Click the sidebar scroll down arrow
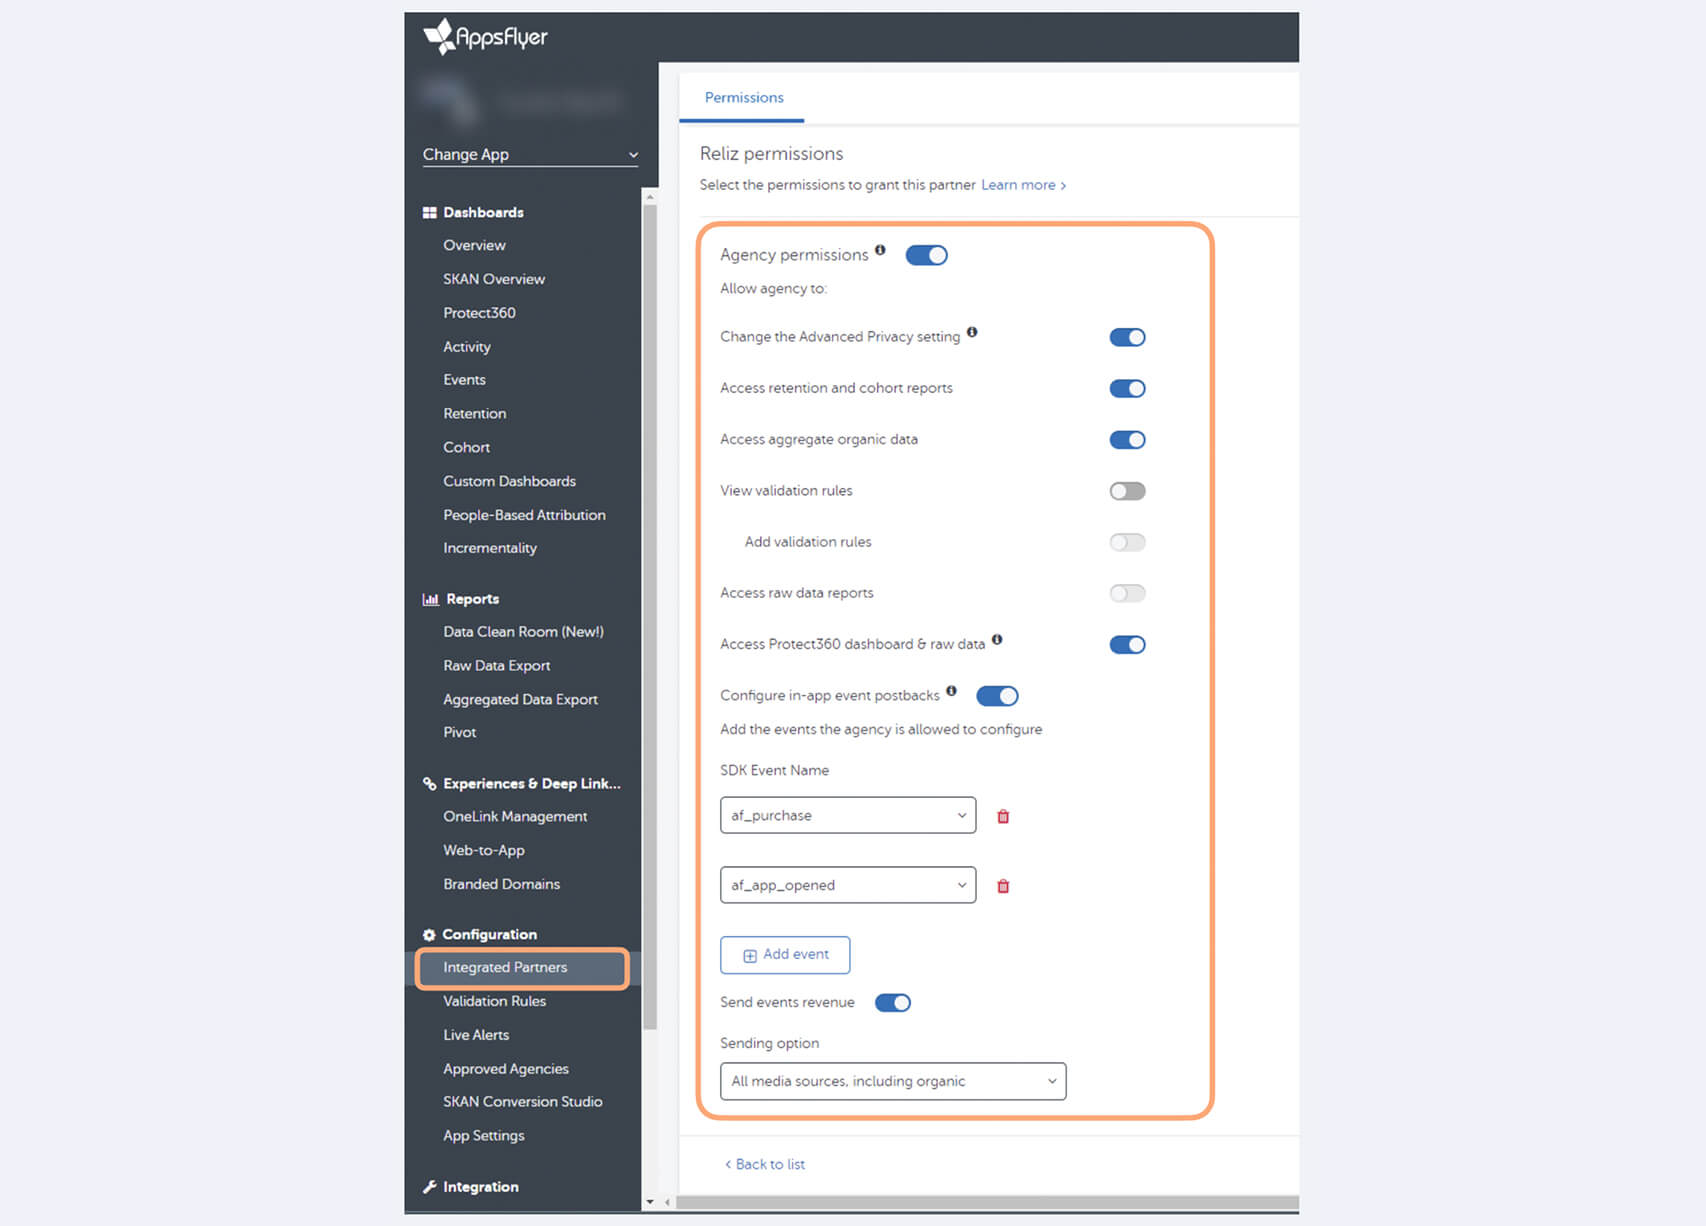Screen dimensions: 1706x1226 coord(650,1202)
